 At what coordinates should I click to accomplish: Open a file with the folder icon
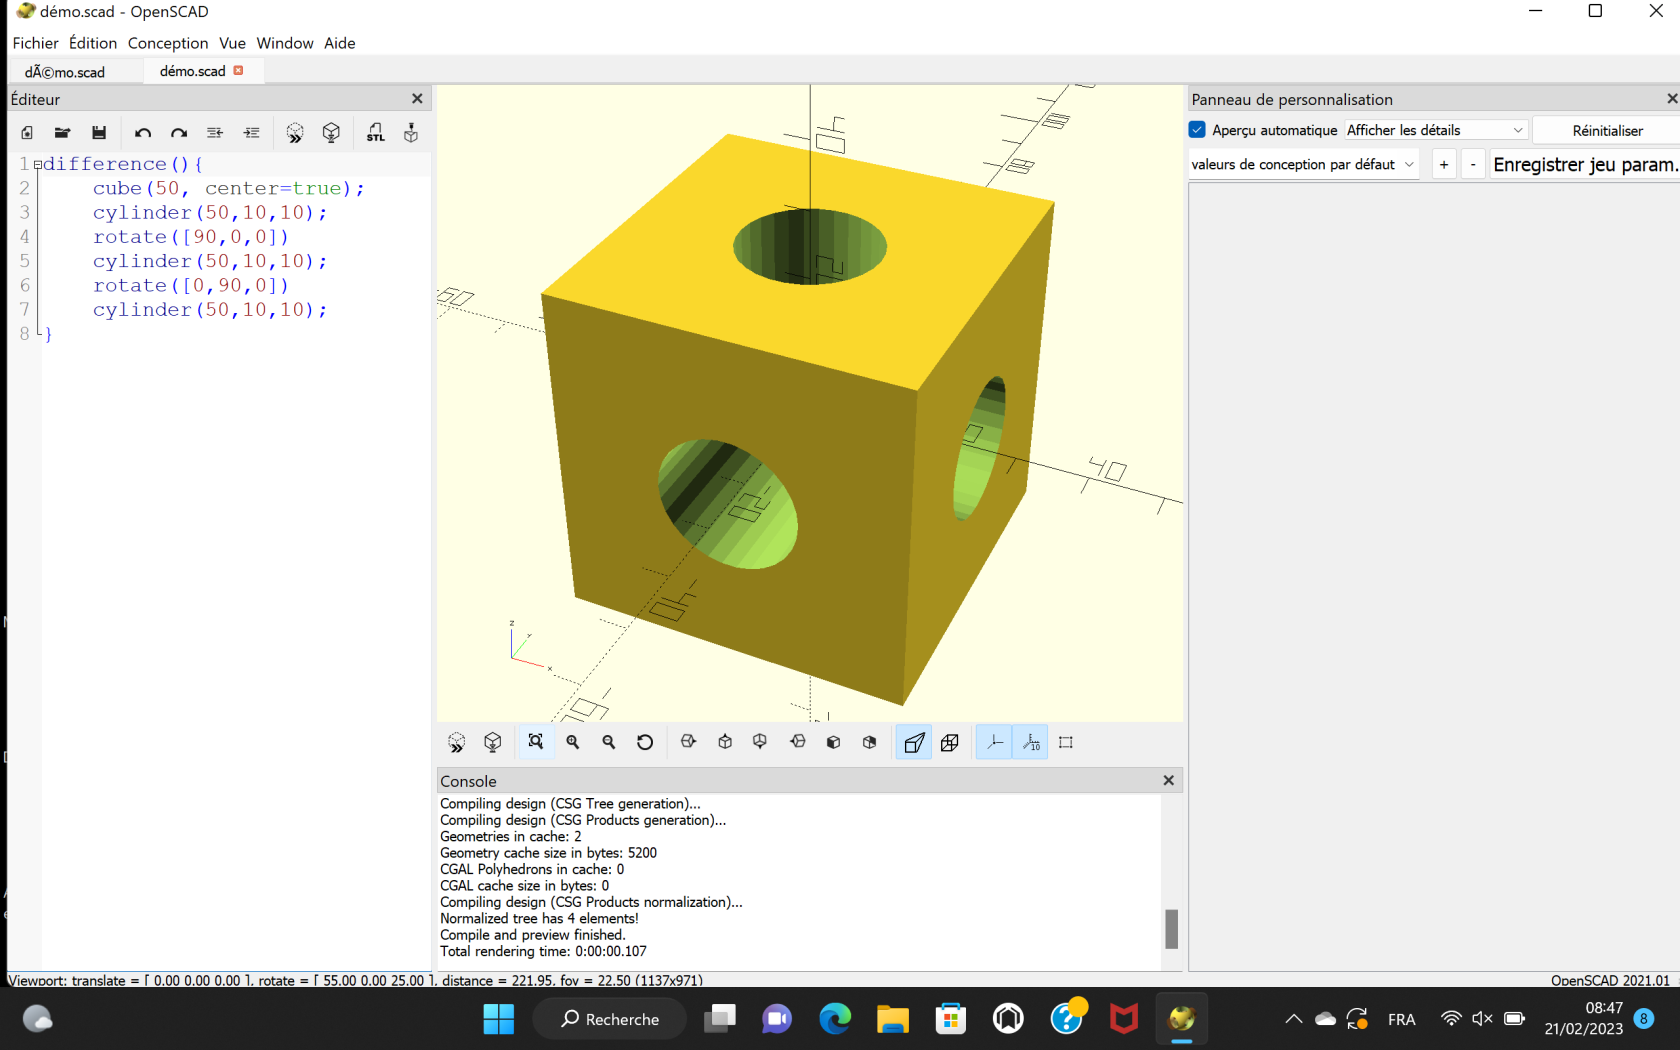point(62,133)
